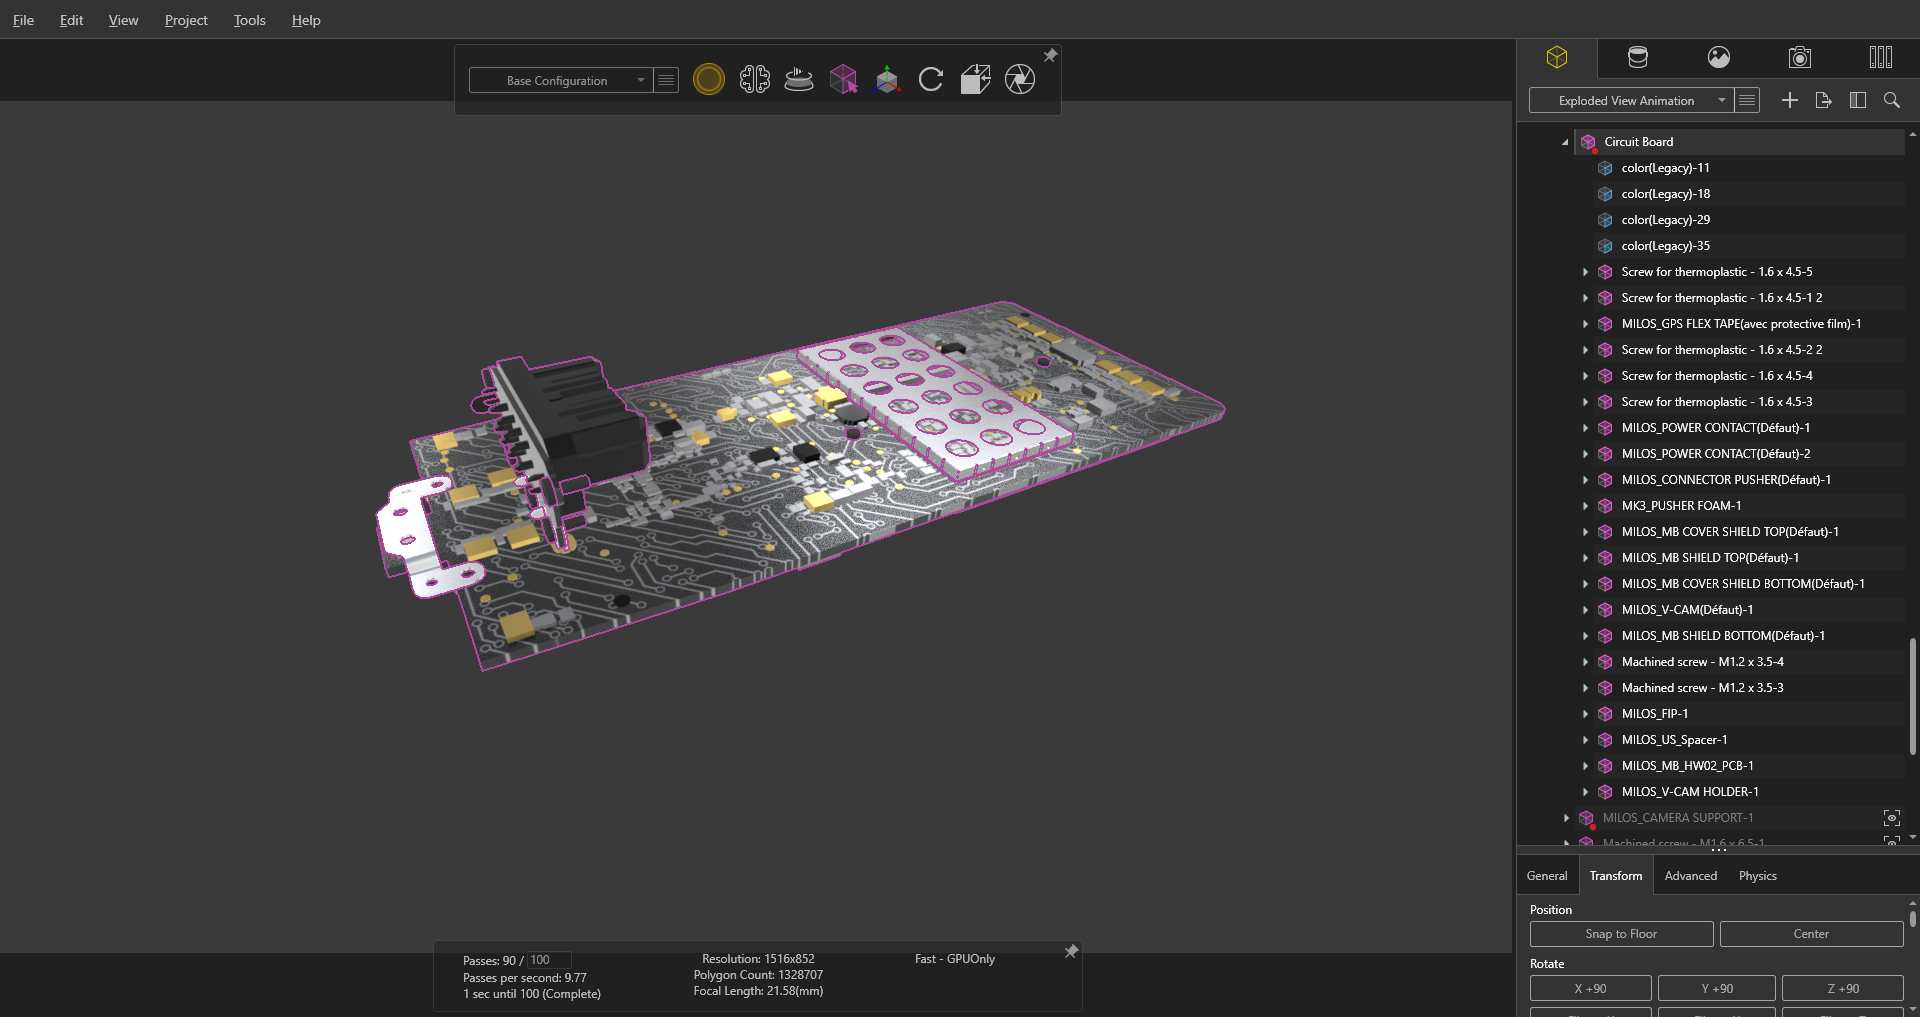Toggle visibility of MILOS_CAMERA SUPPORT-1
This screenshot has height=1017, width=1920.
(x=1891, y=818)
